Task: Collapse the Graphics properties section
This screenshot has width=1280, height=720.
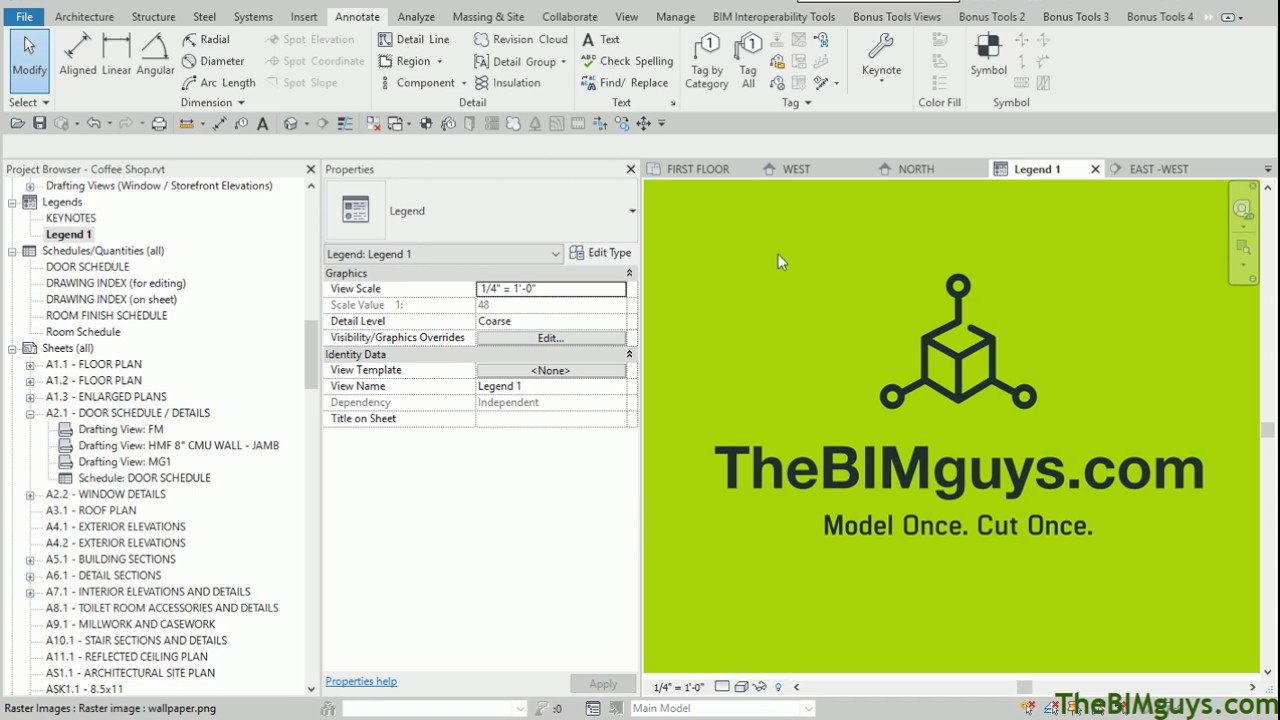Action: 629,273
